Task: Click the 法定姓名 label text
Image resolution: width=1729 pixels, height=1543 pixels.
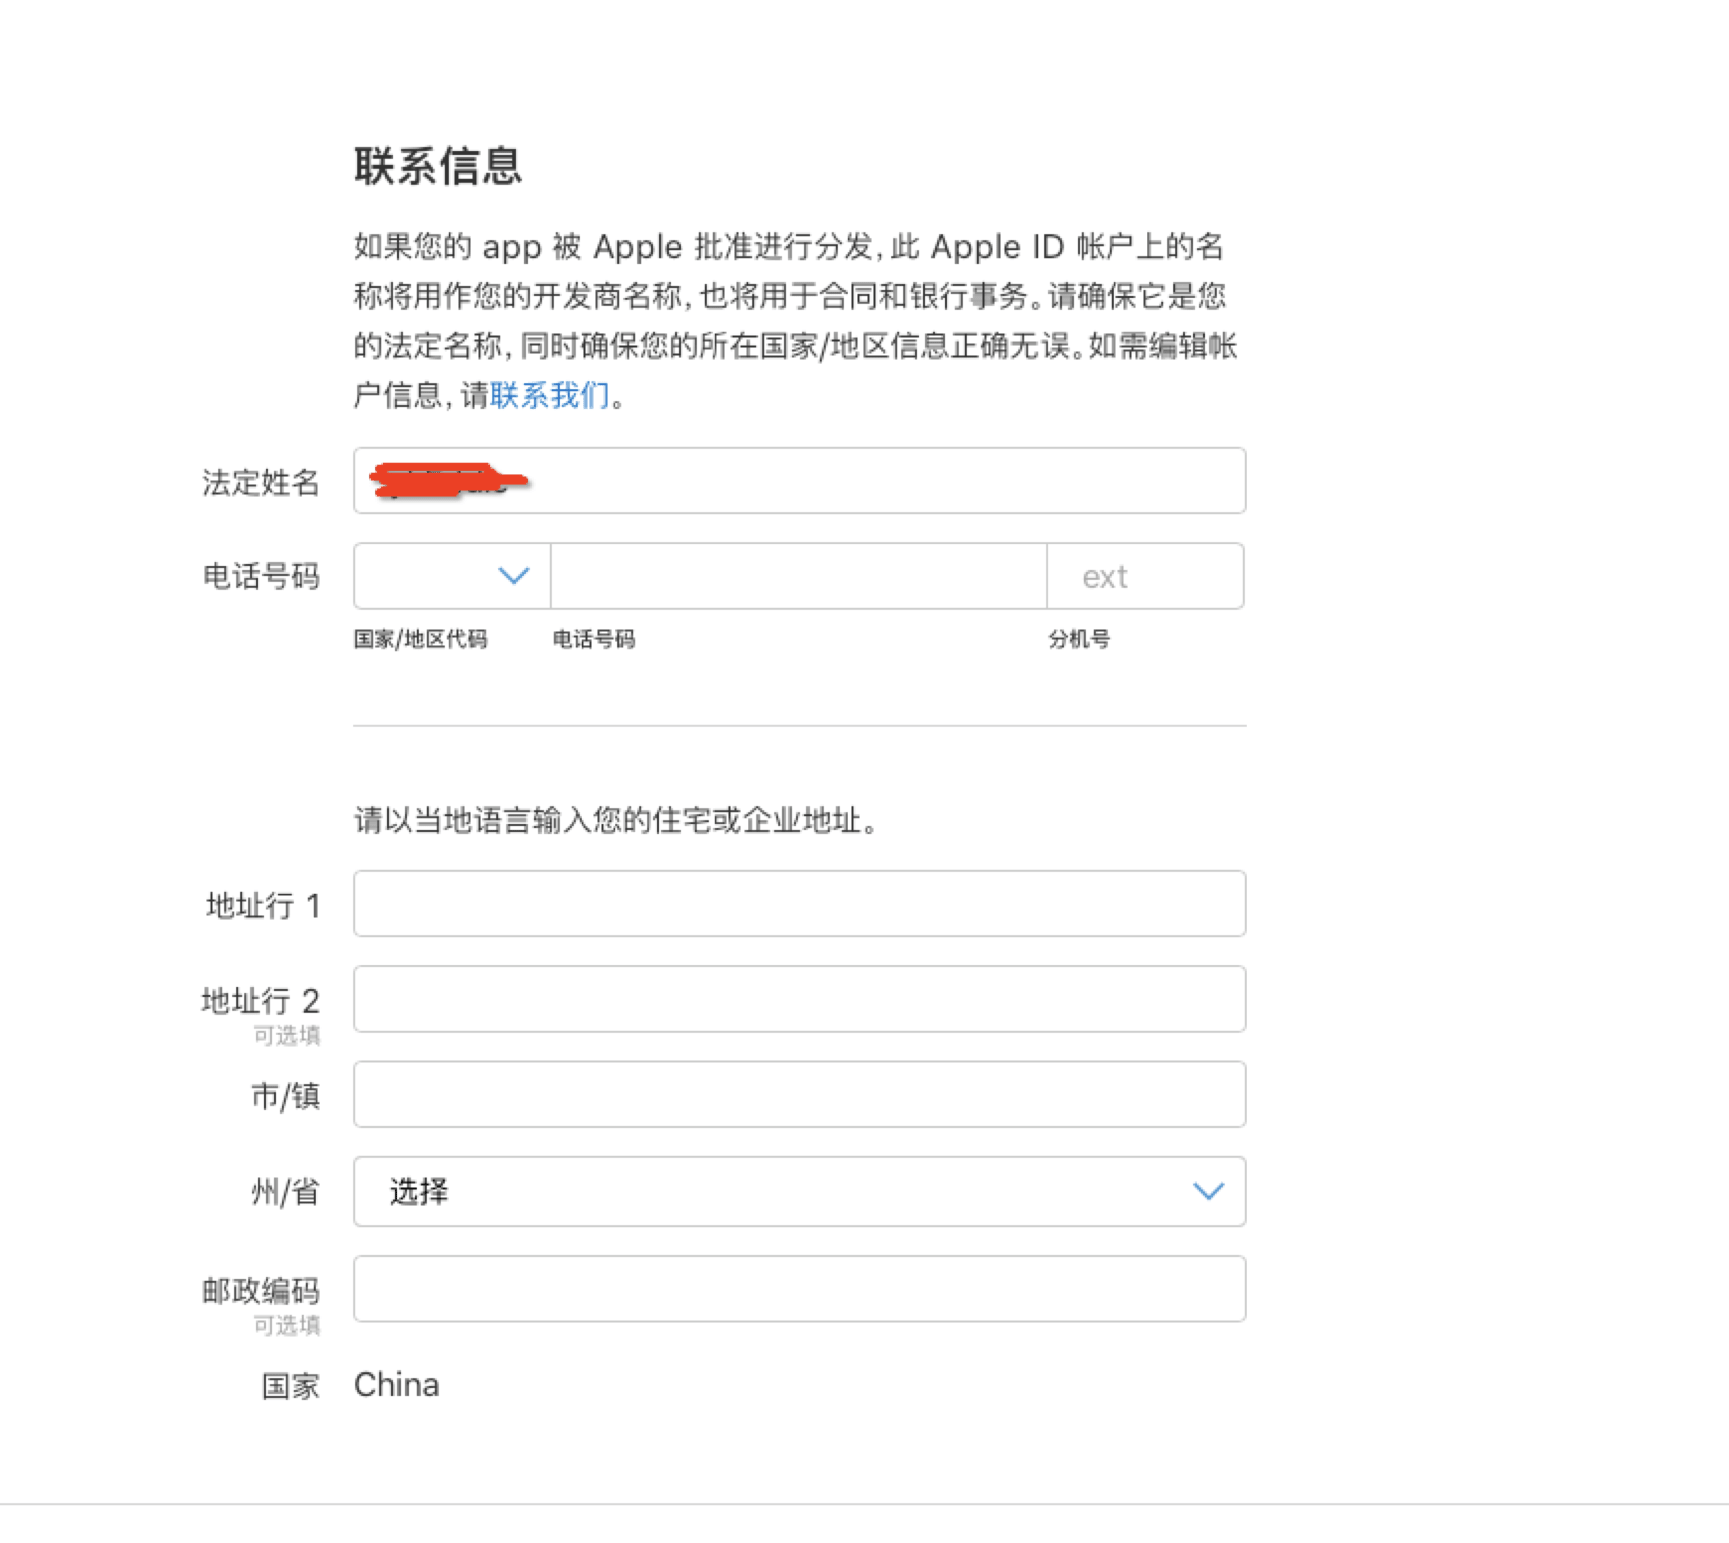Action: click(262, 483)
